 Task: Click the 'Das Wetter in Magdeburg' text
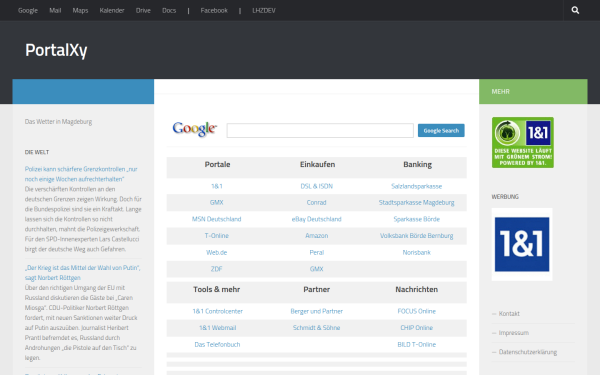[58, 121]
